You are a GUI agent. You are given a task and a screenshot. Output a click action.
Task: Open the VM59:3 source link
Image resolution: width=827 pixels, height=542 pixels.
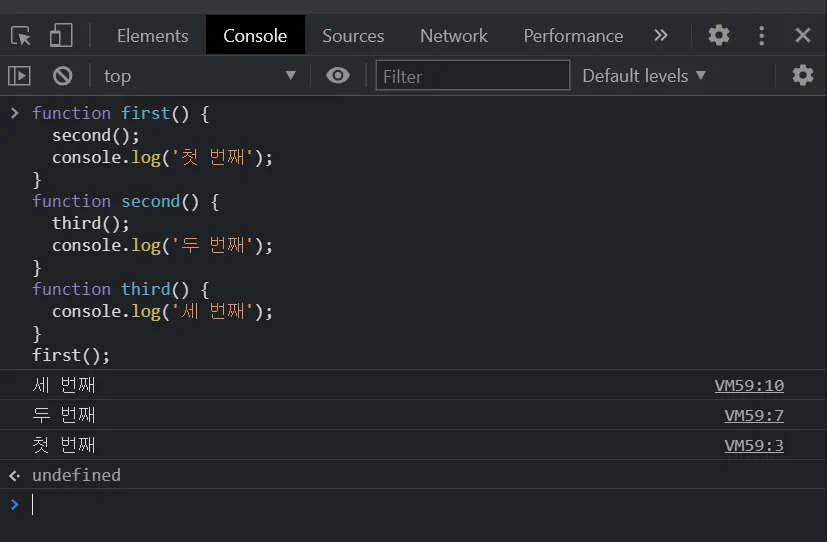coord(754,446)
